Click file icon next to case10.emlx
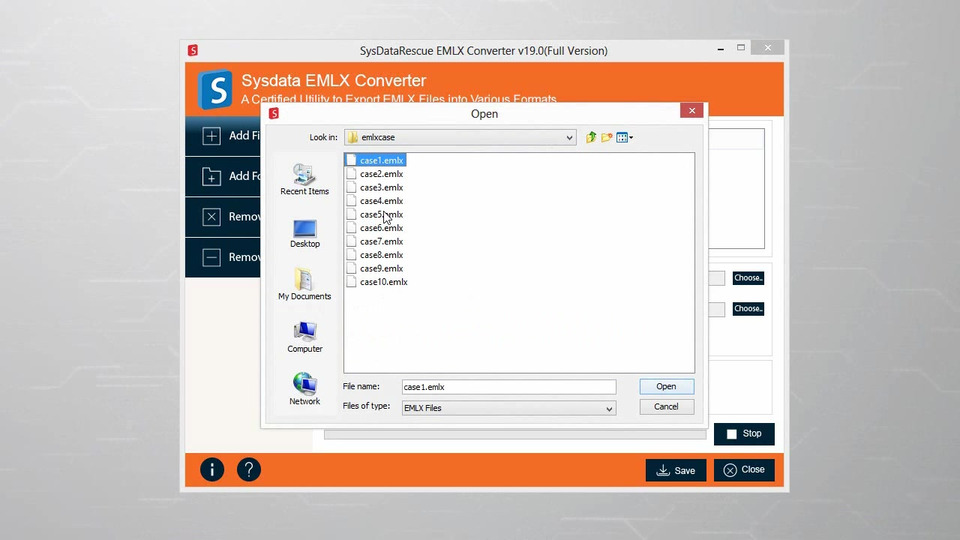This screenshot has height=540, width=960. coord(351,282)
